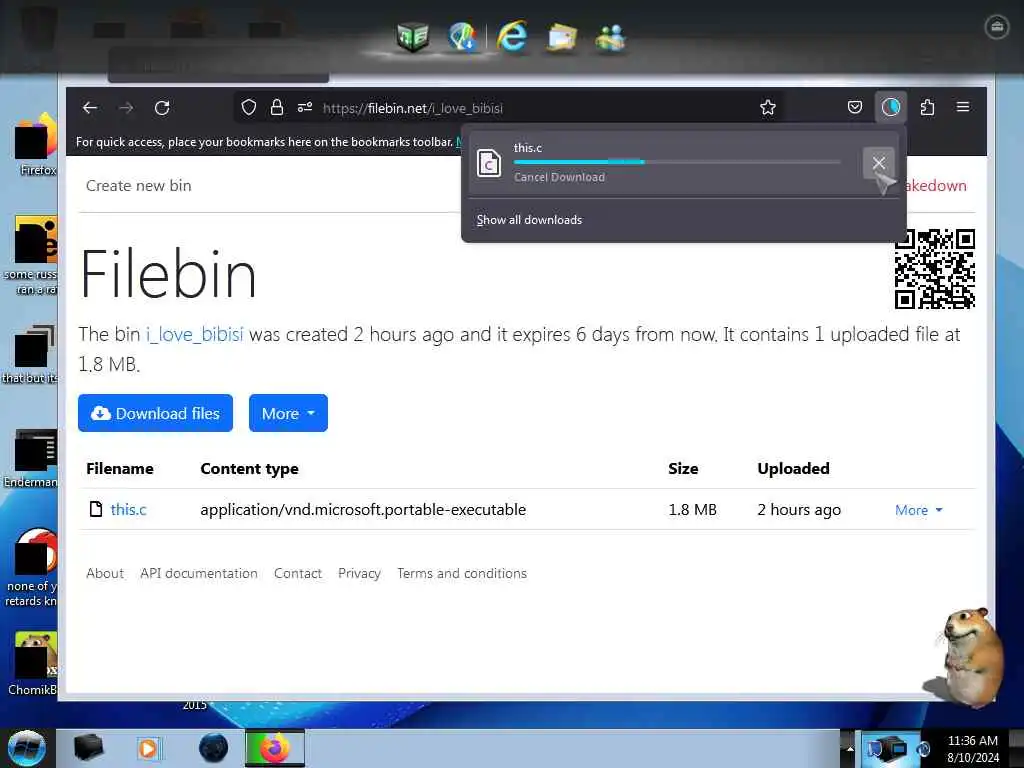Click the 1.8 MB size cell
Viewport: 1024px width, 768px height.
[x=692, y=510]
